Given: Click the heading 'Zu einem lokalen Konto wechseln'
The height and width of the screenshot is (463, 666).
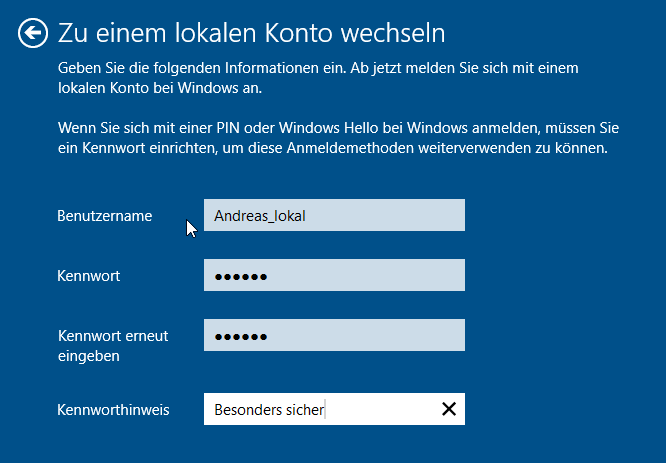Looking at the screenshot, I should [x=251, y=33].
